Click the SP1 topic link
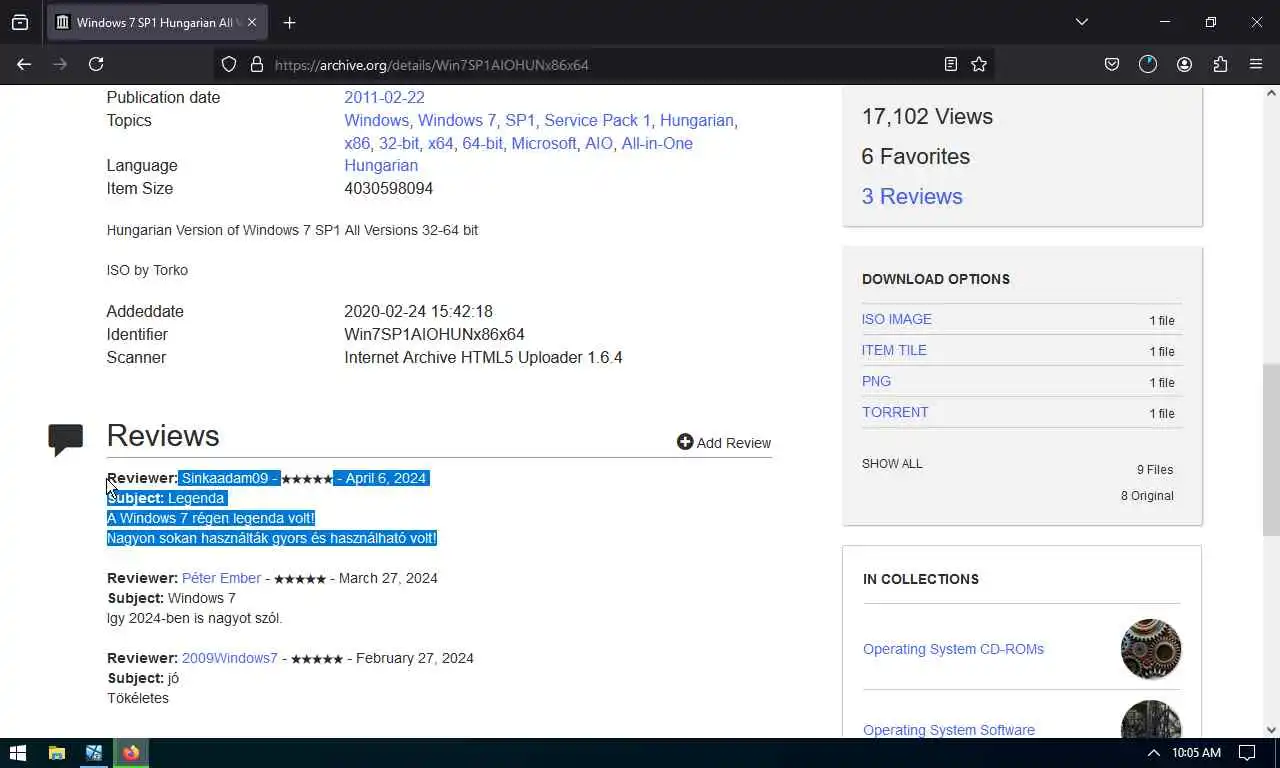 [x=520, y=120]
